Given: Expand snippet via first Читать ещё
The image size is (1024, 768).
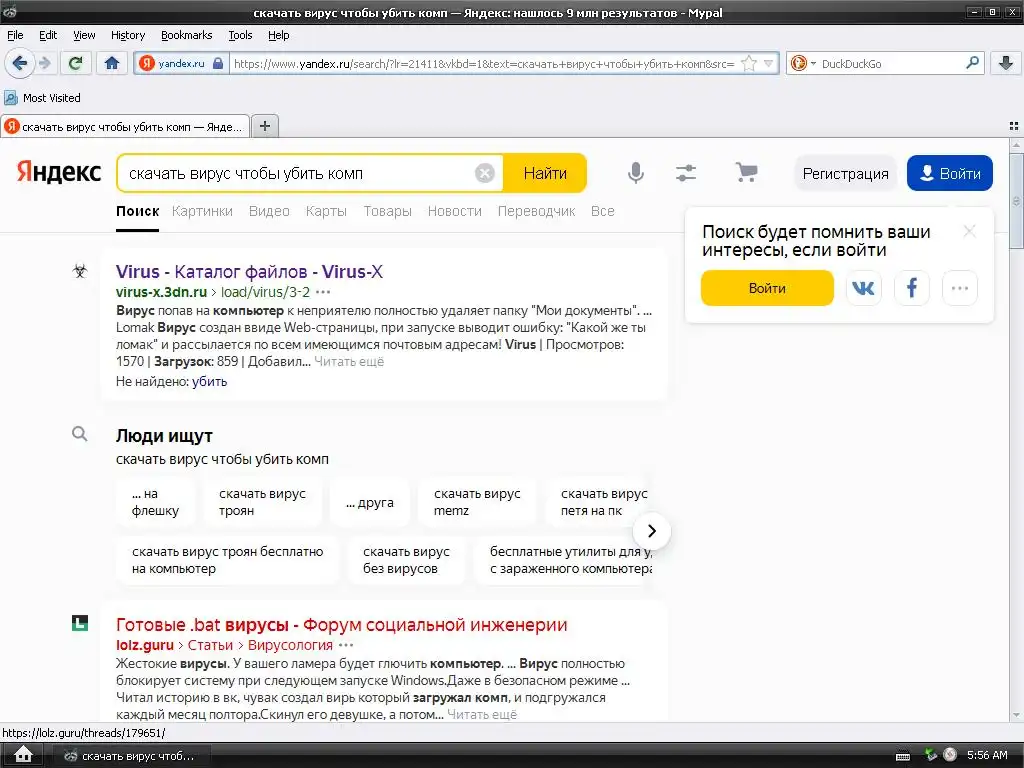Looking at the screenshot, I should [349, 361].
